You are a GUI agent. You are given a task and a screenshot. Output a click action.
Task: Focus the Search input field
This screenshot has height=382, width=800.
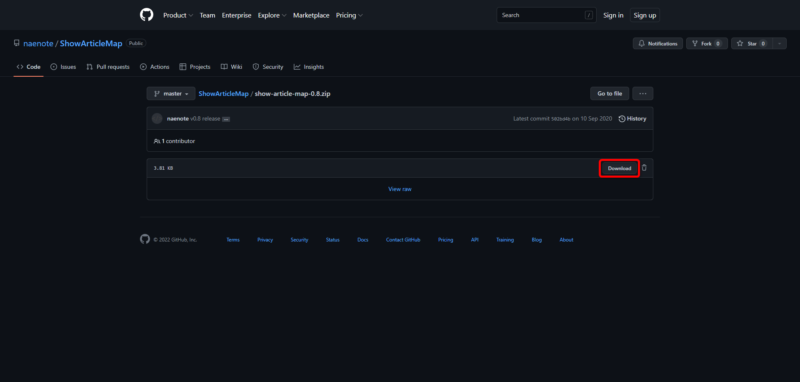(x=546, y=15)
